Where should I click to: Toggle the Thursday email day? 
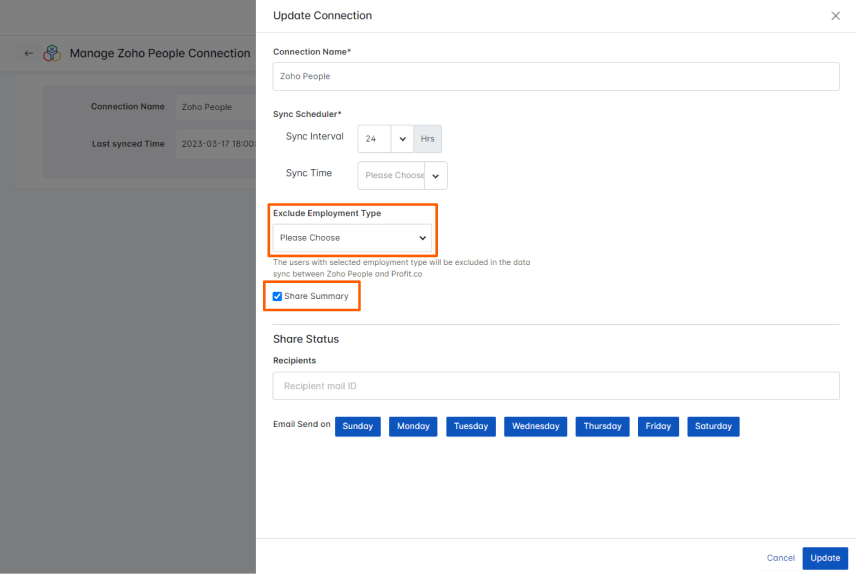(602, 426)
